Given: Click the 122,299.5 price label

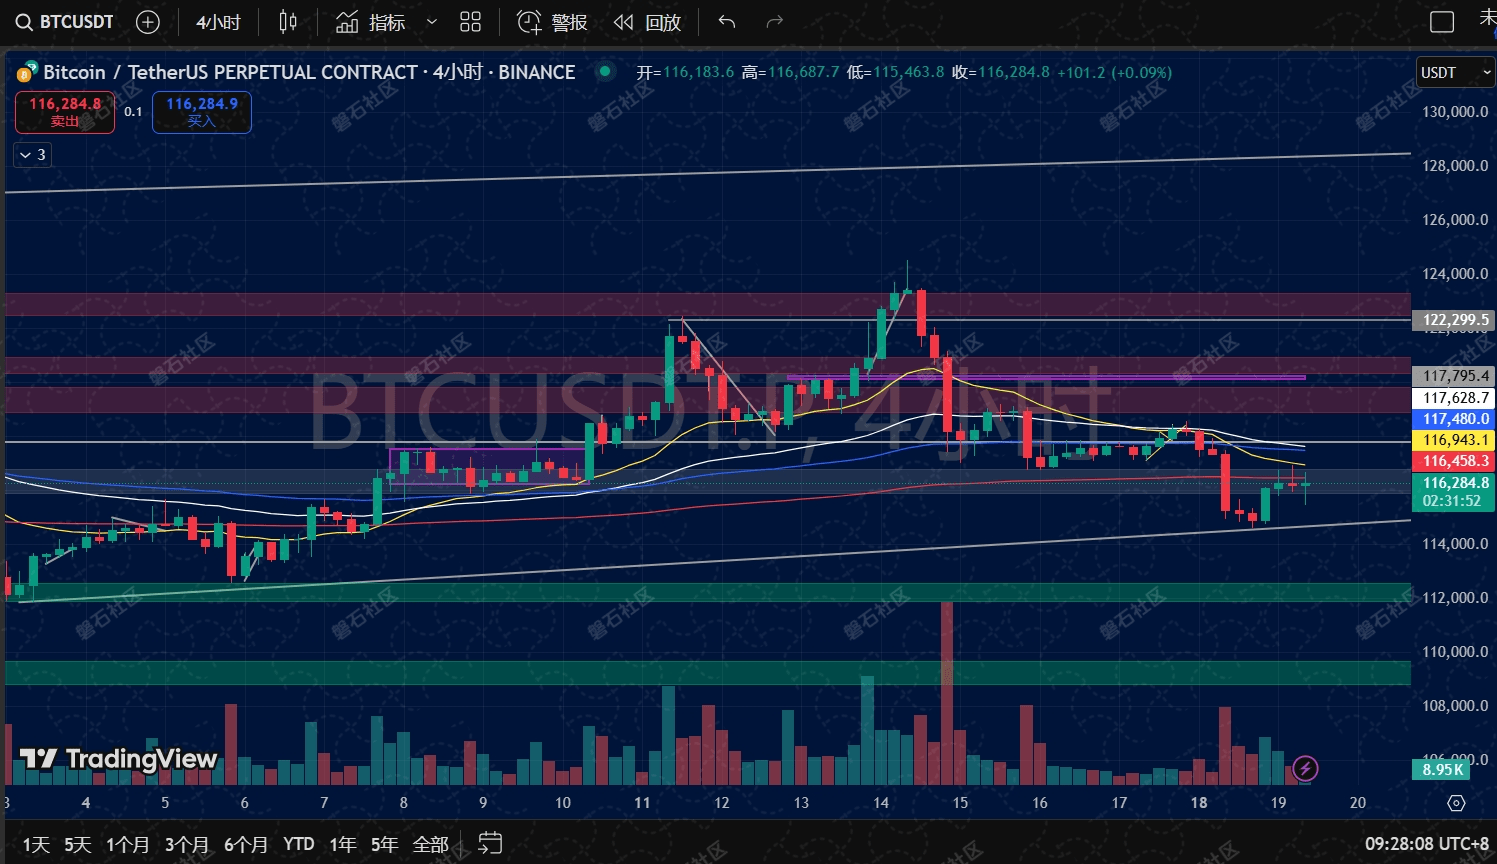Looking at the screenshot, I should click(x=1455, y=320).
